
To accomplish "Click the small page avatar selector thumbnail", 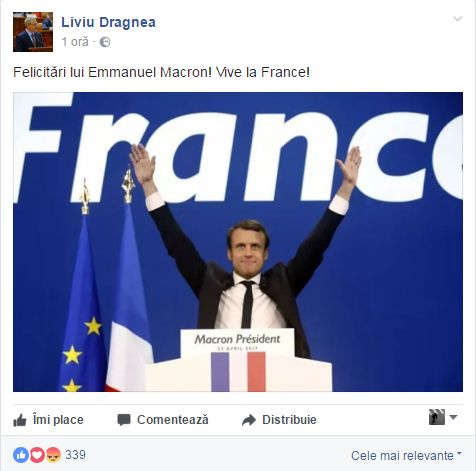I will [x=437, y=417].
